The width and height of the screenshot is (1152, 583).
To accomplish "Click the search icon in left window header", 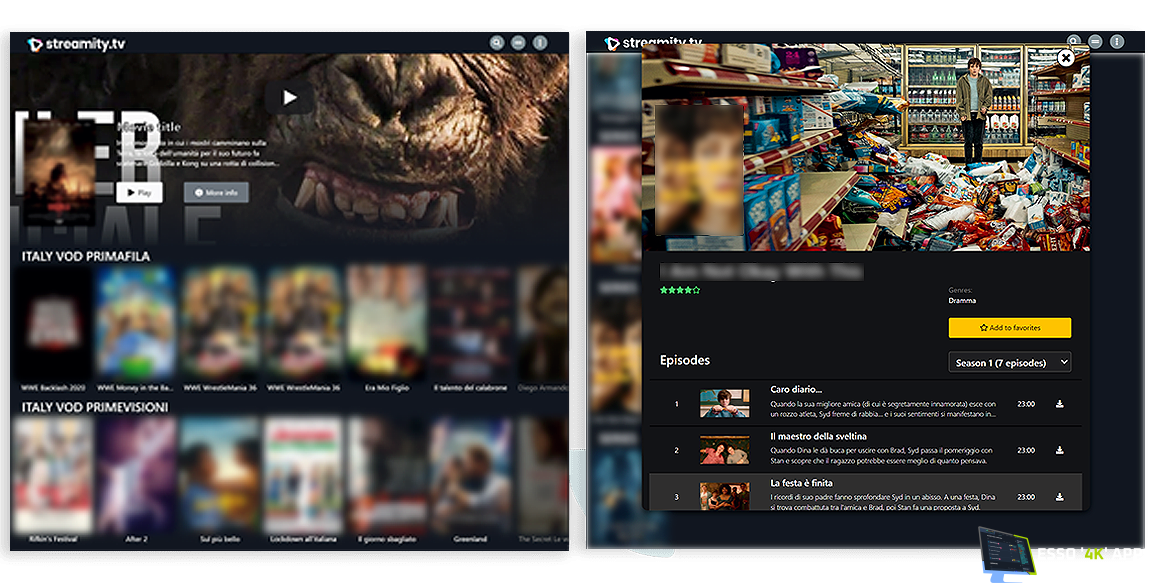I will 497,43.
